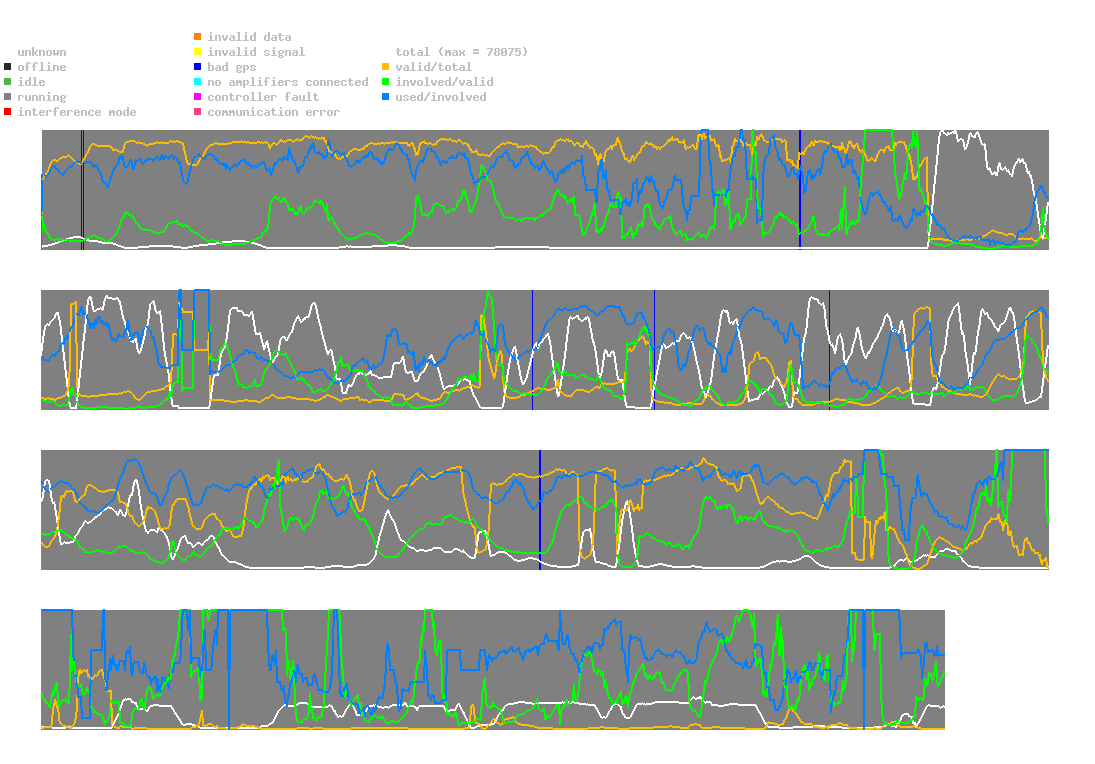This screenshot has width=1095, height=764.
Task: Select the blue used/involved line swatch
Action: coord(386,97)
